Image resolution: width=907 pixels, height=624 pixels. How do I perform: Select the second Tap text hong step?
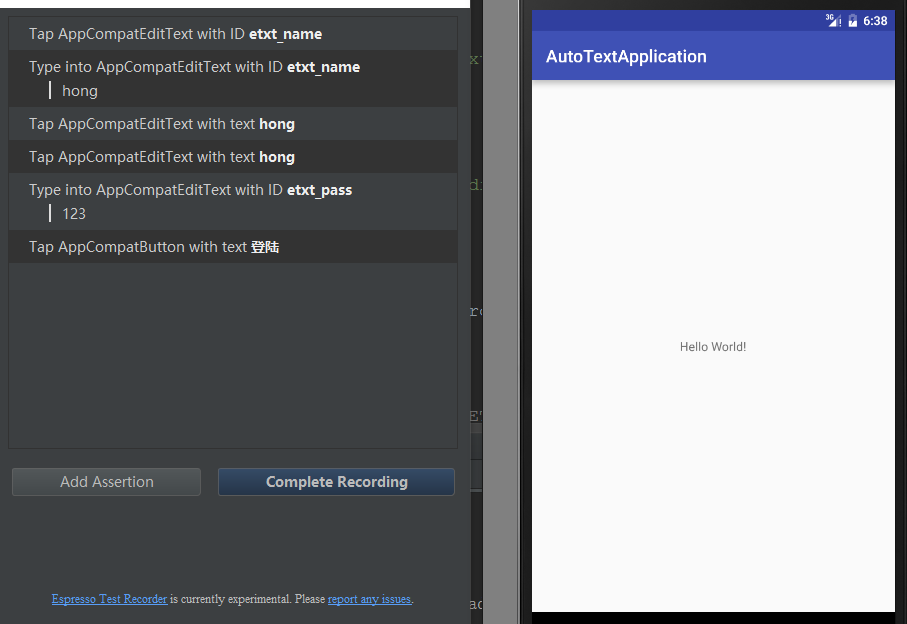click(162, 157)
